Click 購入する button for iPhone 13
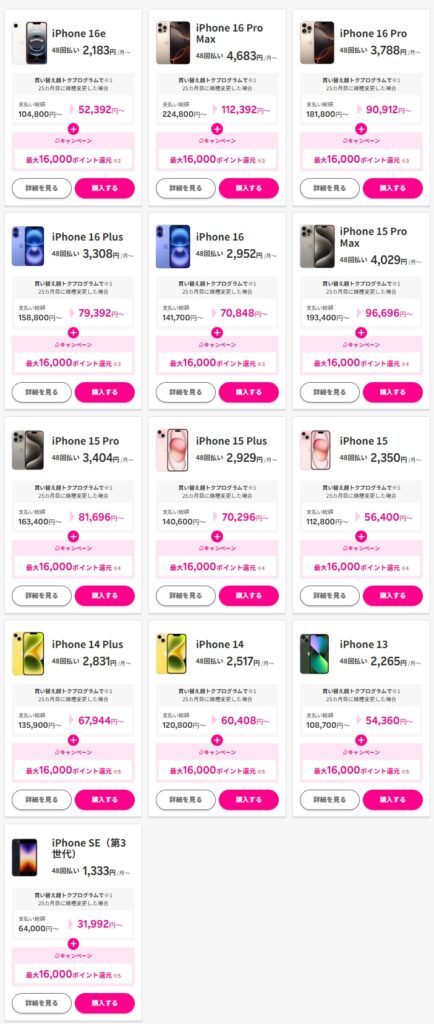 (392, 799)
